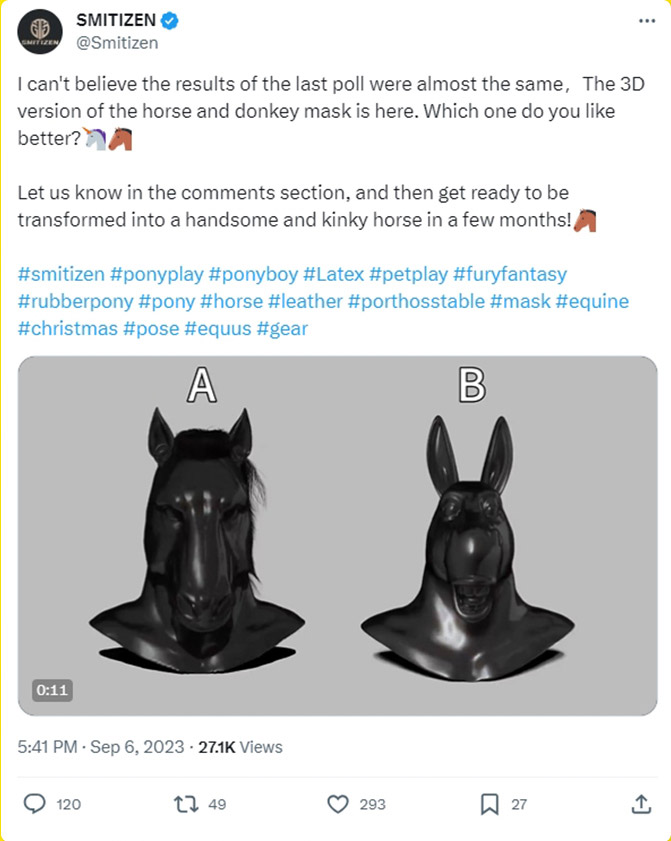671x841 pixels.
Task: Click the share upload icon
Action: pyautogui.click(x=641, y=803)
